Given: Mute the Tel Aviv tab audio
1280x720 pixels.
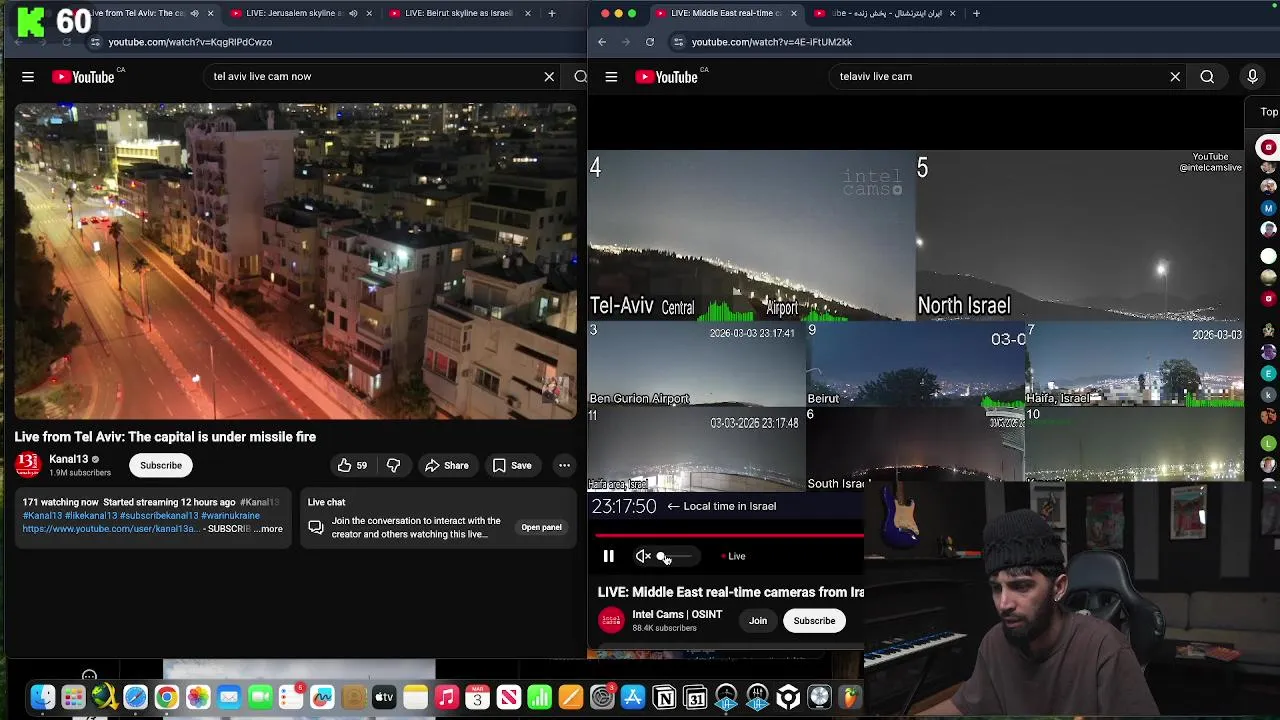Looking at the screenshot, I should point(194,13).
